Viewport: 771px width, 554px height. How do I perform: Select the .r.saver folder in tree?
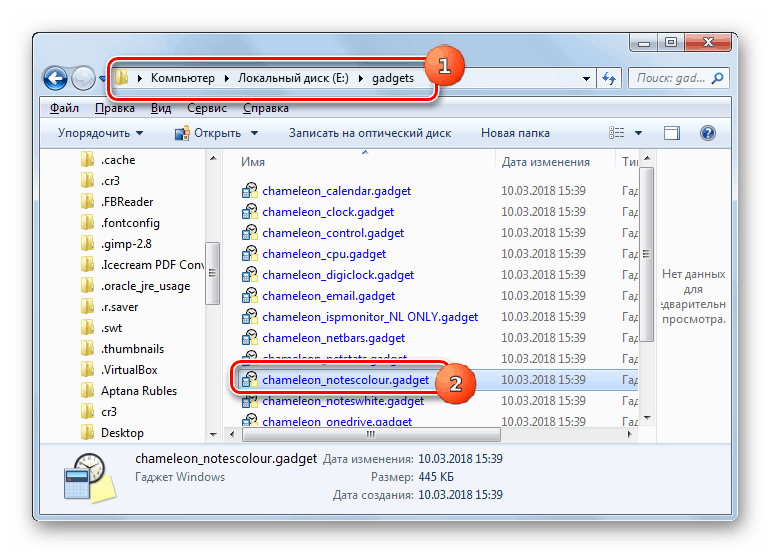coord(119,307)
